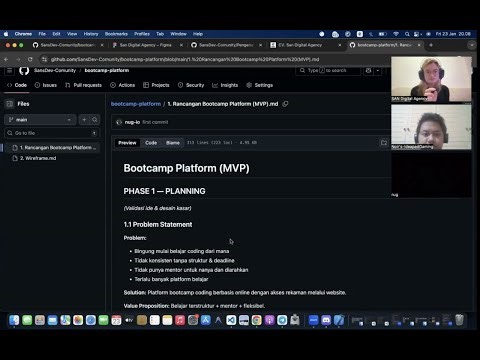This screenshot has height=360, width=480.
Task: Switch to San Digital Agency Figma tab
Action: pyautogui.click(x=145, y=45)
